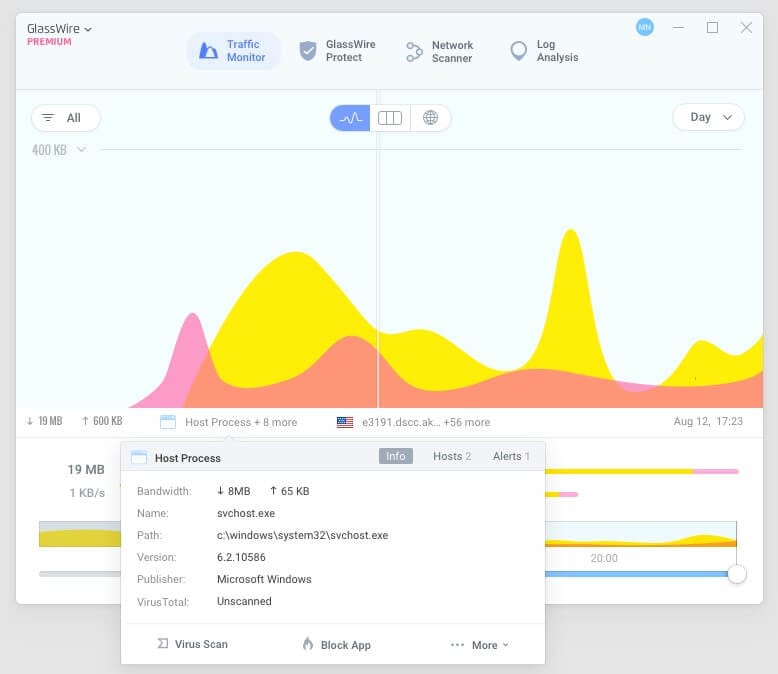The width and height of the screenshot is (778, 674).
Task: Click the download bandwidth 8MB value
Action: coord(234,491)
